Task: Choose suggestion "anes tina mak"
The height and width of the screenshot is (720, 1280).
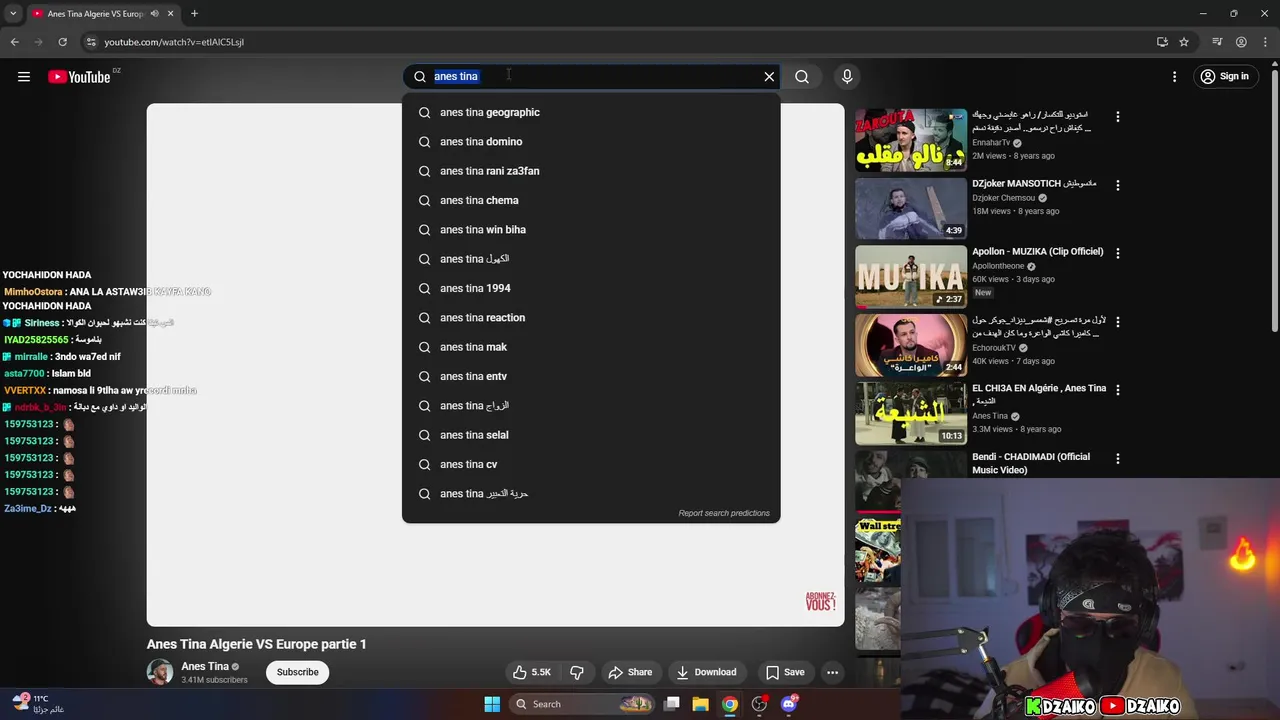Action: (x=591, y=347)
